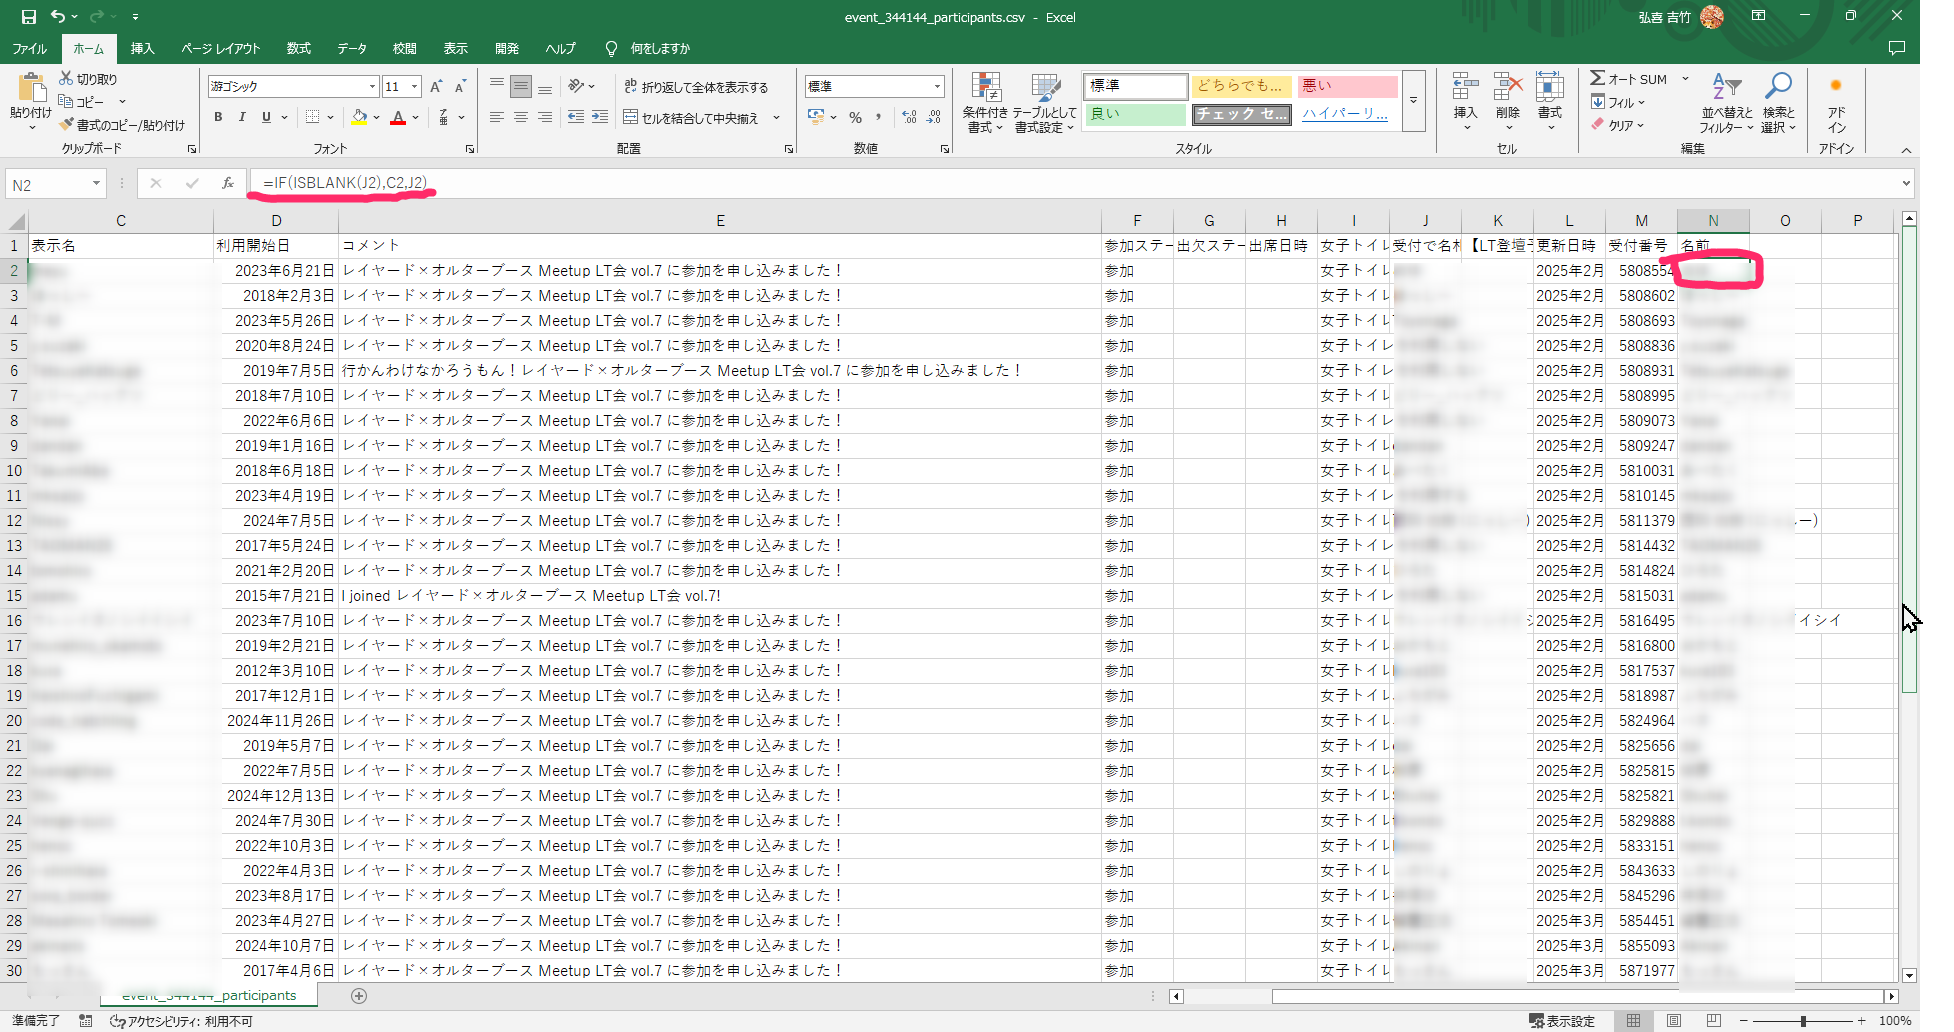Increase the cell indent
Viewport: 1954px width, 1032px height.
point(600,117)
